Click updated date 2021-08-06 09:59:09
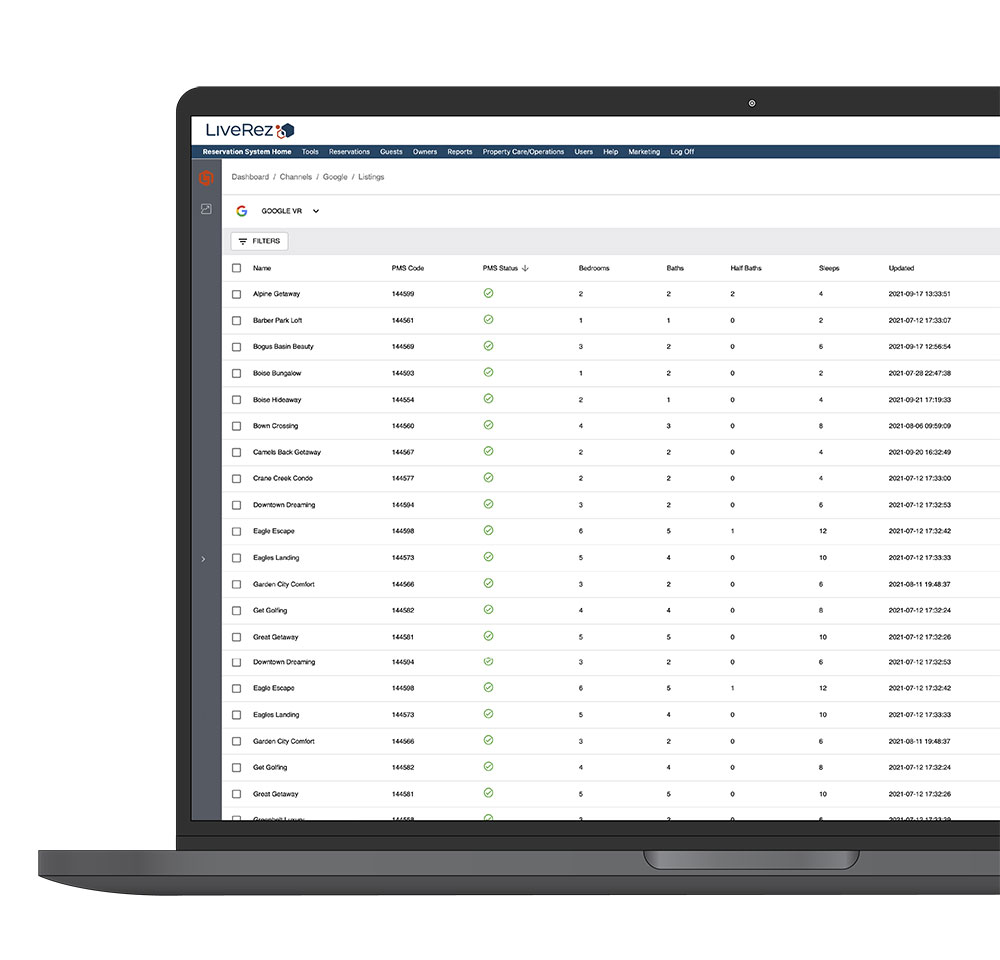 [919, 426]
